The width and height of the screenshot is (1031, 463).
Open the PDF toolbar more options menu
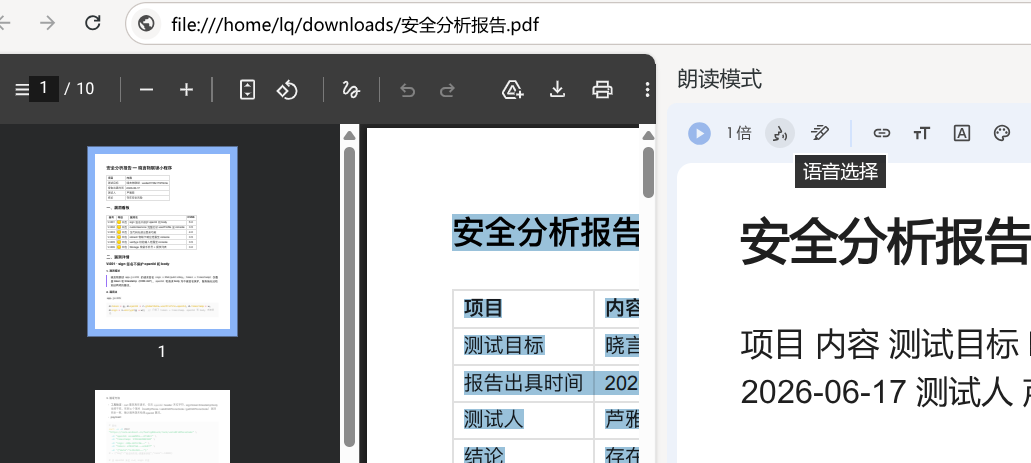(x=648, y=89)
